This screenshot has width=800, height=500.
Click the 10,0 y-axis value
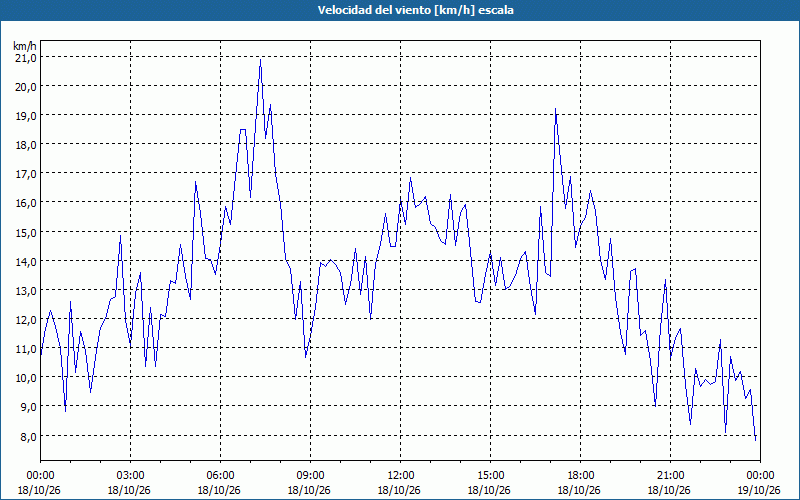click(x=26, y=378)
